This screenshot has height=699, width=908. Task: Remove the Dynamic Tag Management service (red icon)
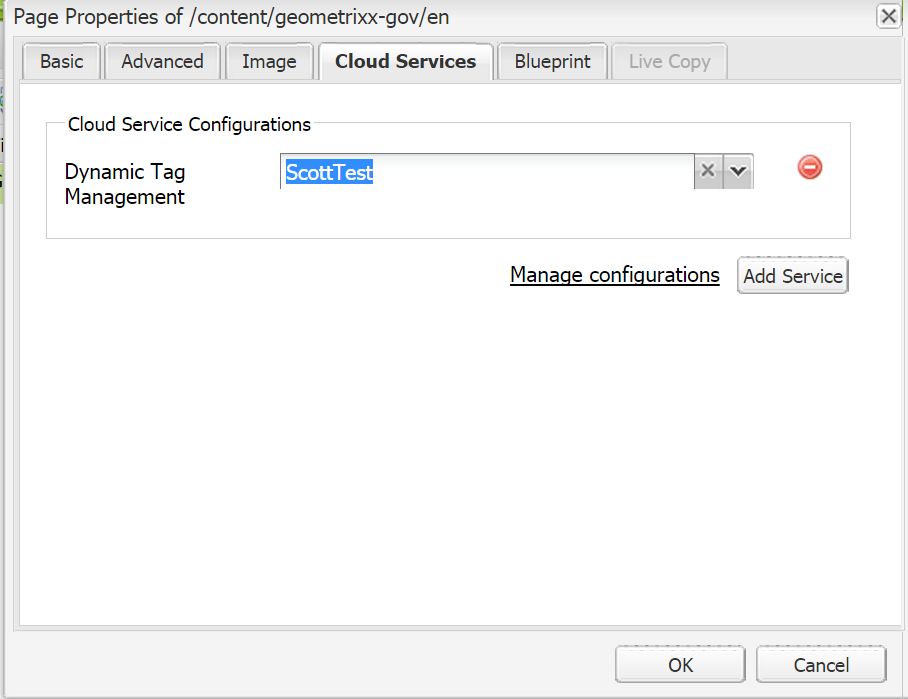pyautogui.click(x=809, y=168)
